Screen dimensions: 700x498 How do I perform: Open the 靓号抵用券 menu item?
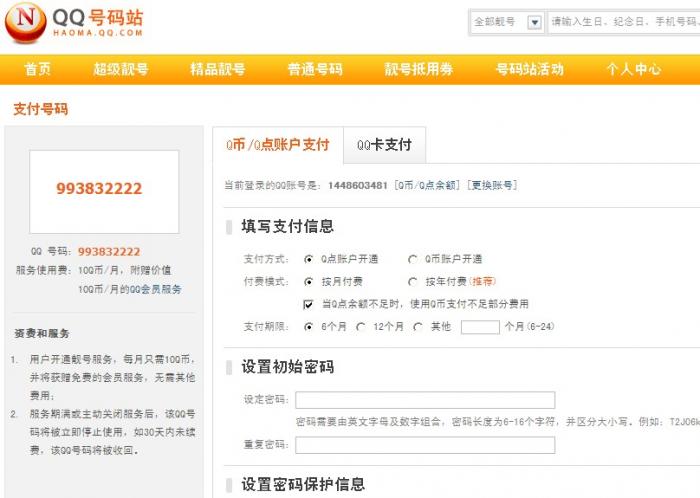click(419, 69)
